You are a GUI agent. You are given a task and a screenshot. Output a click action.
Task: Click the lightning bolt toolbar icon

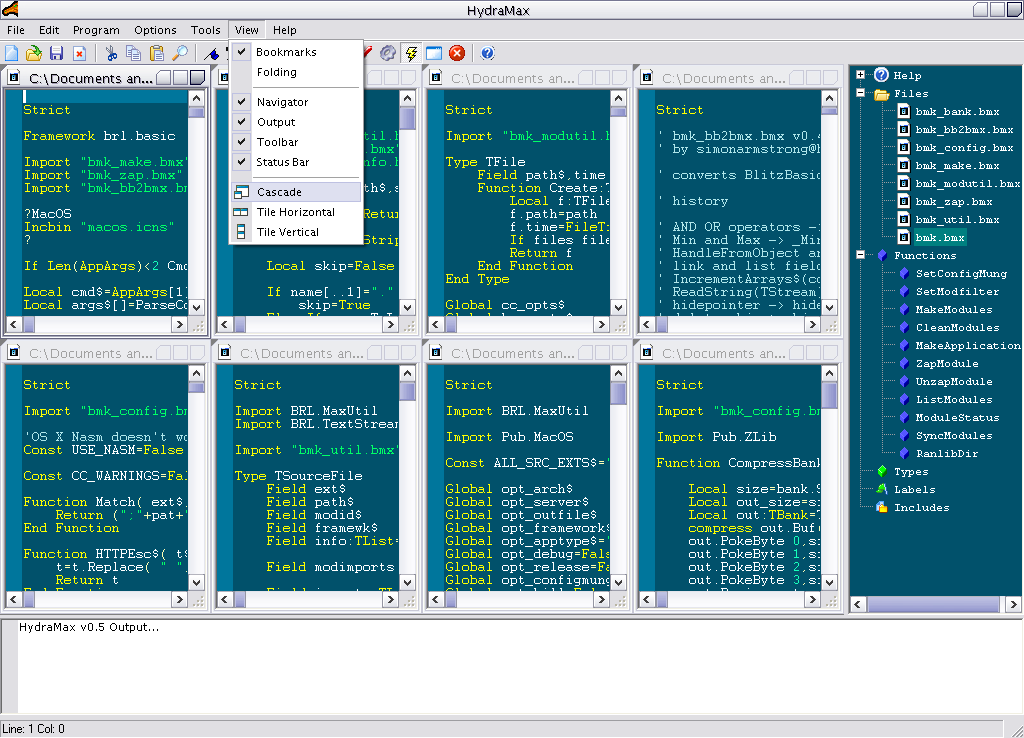pos(411,53)
